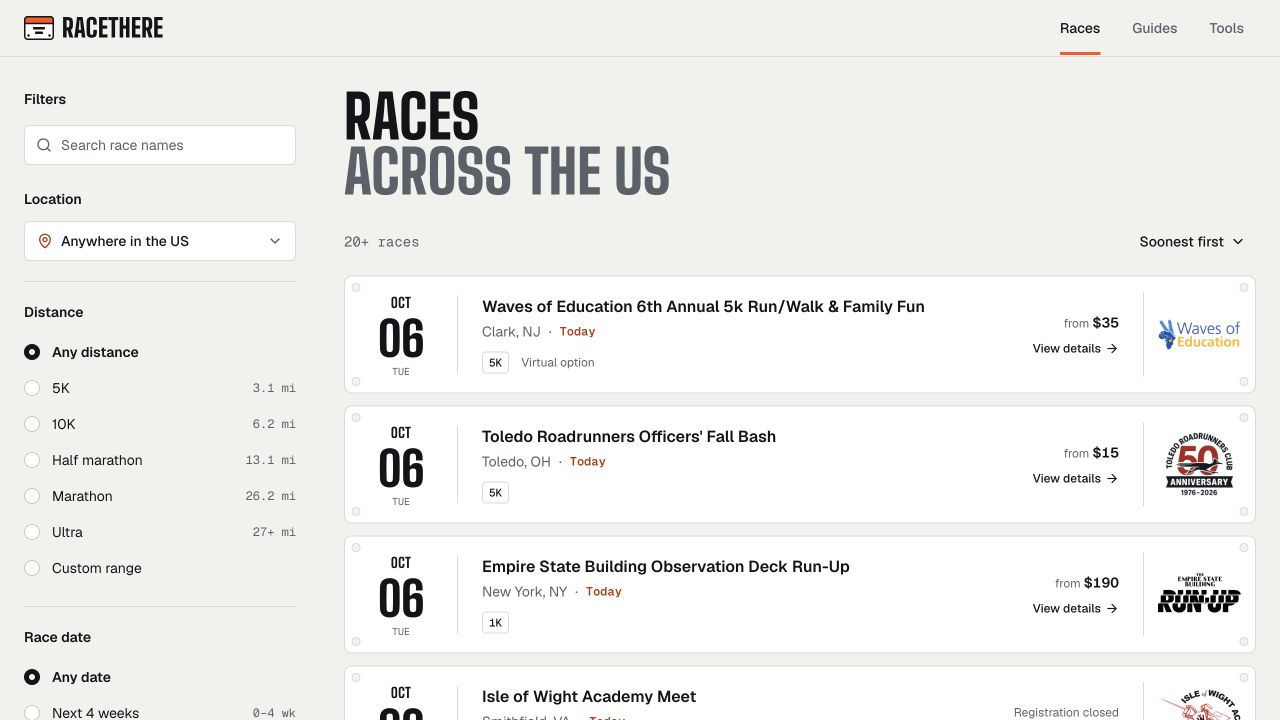
Task: Click the "20+ races" count text
Action: (382, 242)
